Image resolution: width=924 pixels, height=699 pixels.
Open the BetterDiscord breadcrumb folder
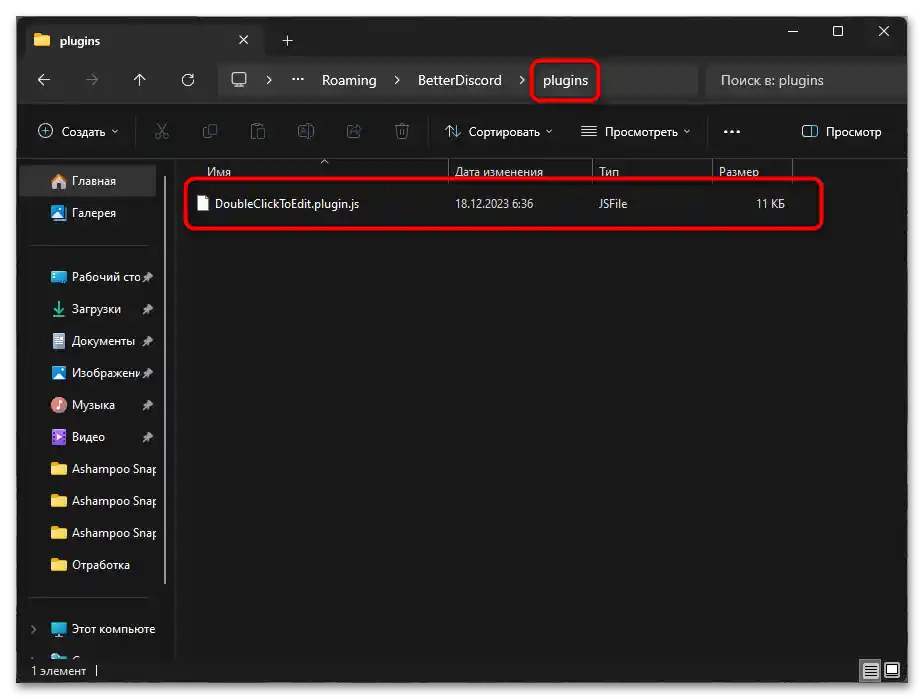point(460,80)
